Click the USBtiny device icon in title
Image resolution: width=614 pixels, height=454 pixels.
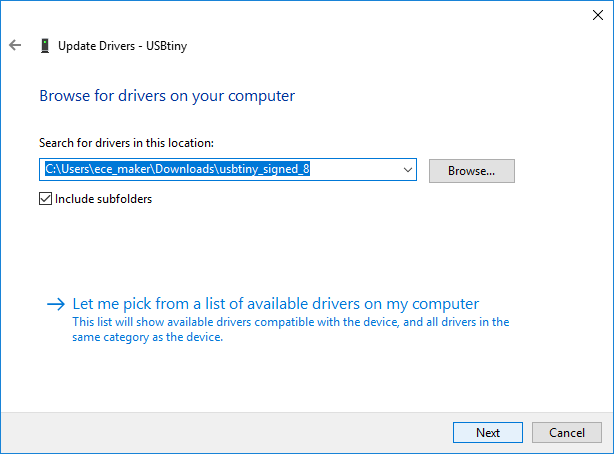(x=44, y=45)
